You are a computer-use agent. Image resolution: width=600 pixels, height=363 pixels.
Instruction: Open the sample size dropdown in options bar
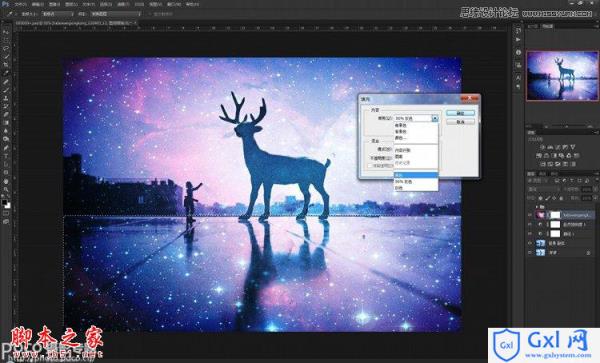tap(57, 14)
